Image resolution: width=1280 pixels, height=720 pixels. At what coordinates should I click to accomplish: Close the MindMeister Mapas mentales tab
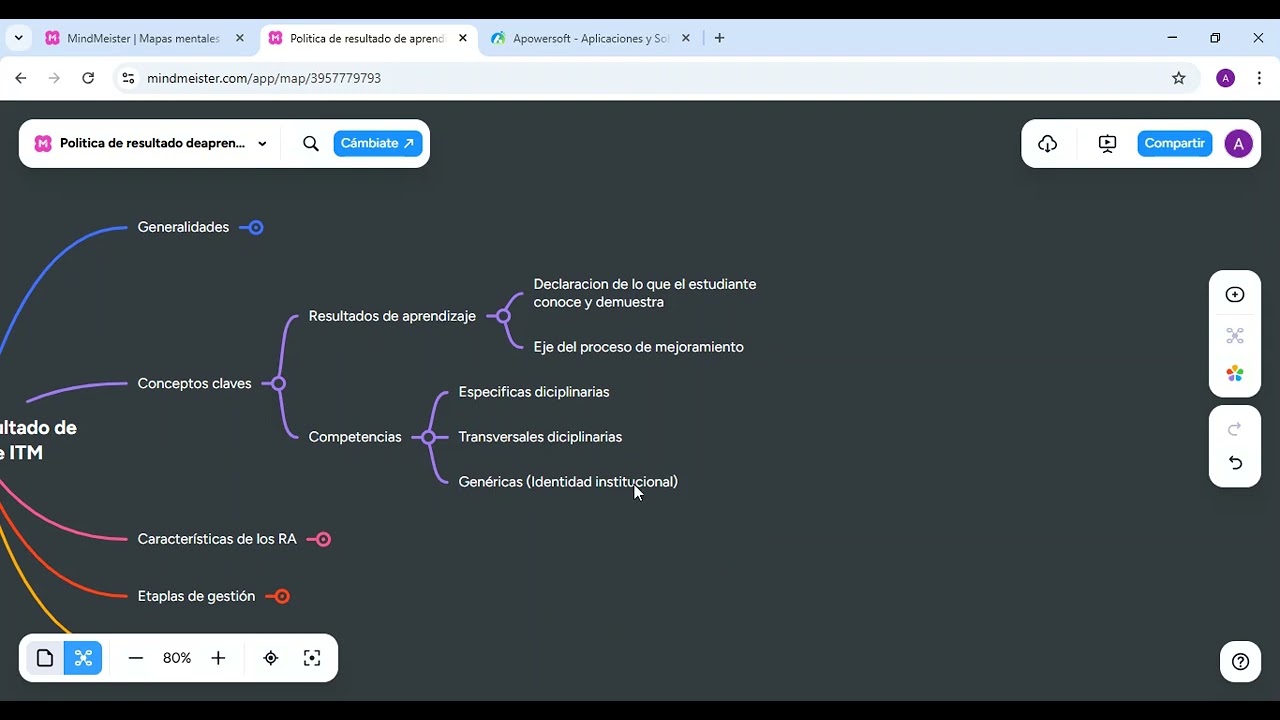click(x=240, y=38)
